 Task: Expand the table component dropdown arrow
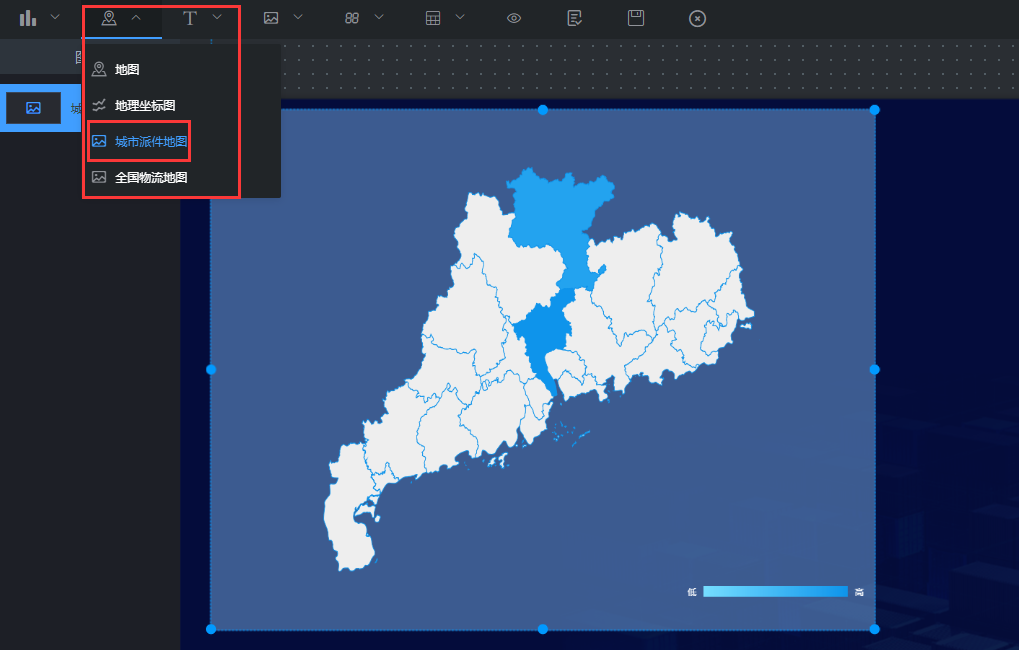point(460,17)
